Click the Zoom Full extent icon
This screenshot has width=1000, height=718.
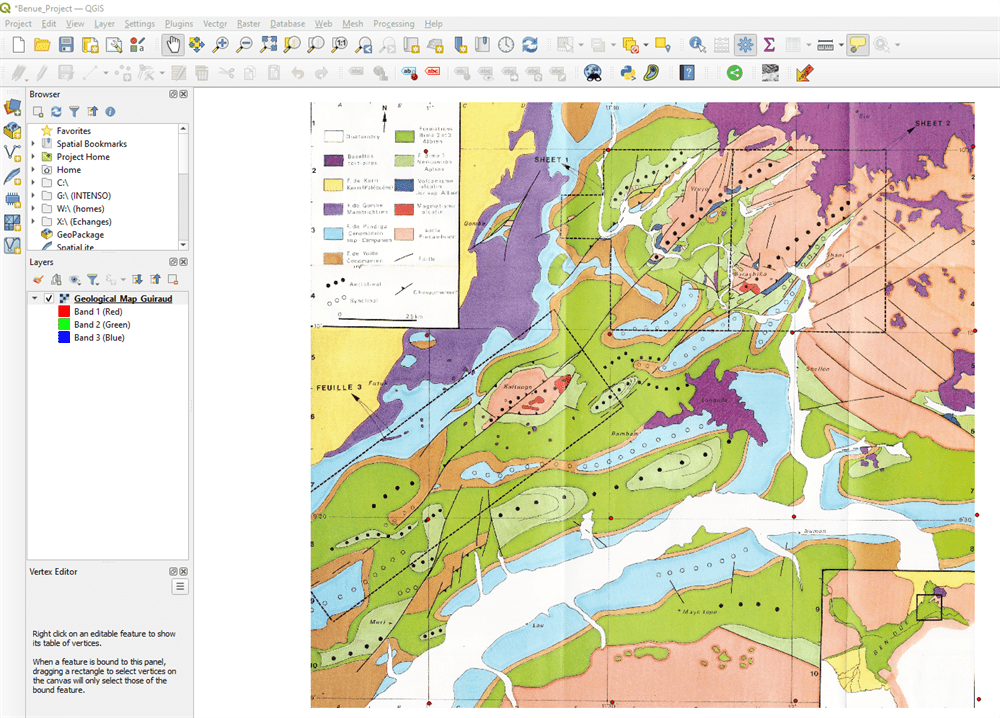click(x=268, y=44)
